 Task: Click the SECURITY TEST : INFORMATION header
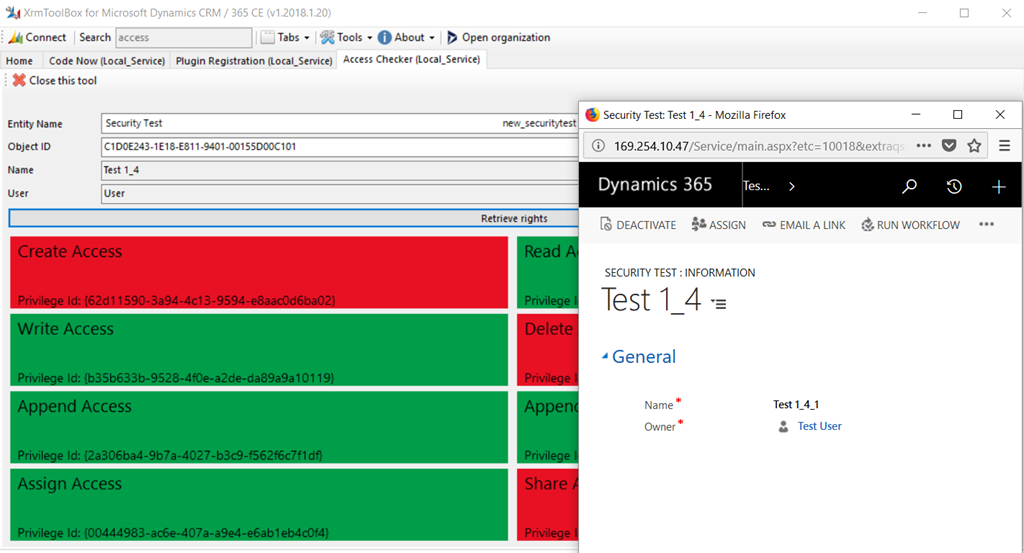point(680,273)
